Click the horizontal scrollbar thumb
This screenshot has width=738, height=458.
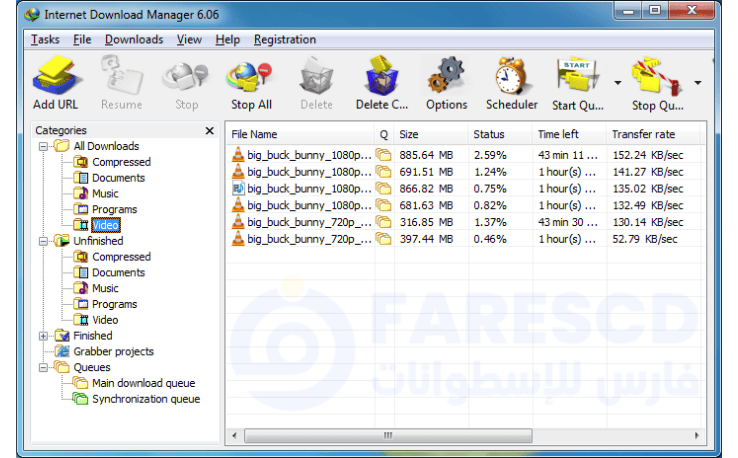388,435
